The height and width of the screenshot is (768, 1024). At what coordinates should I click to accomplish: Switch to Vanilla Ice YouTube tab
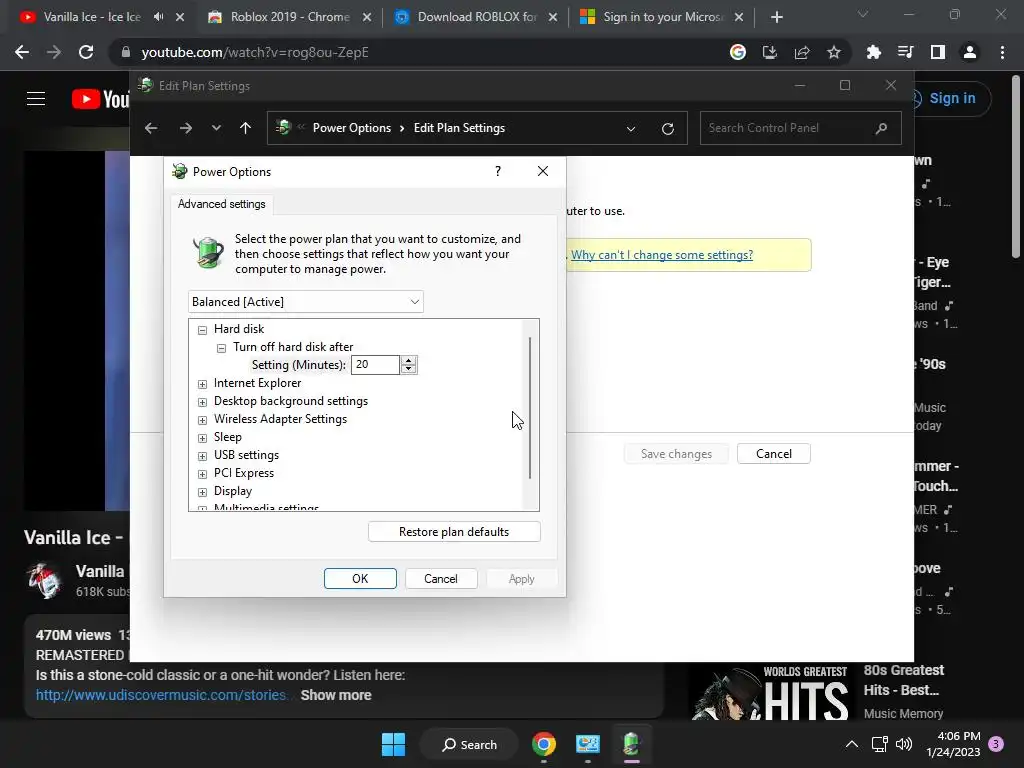pos(91,17)
